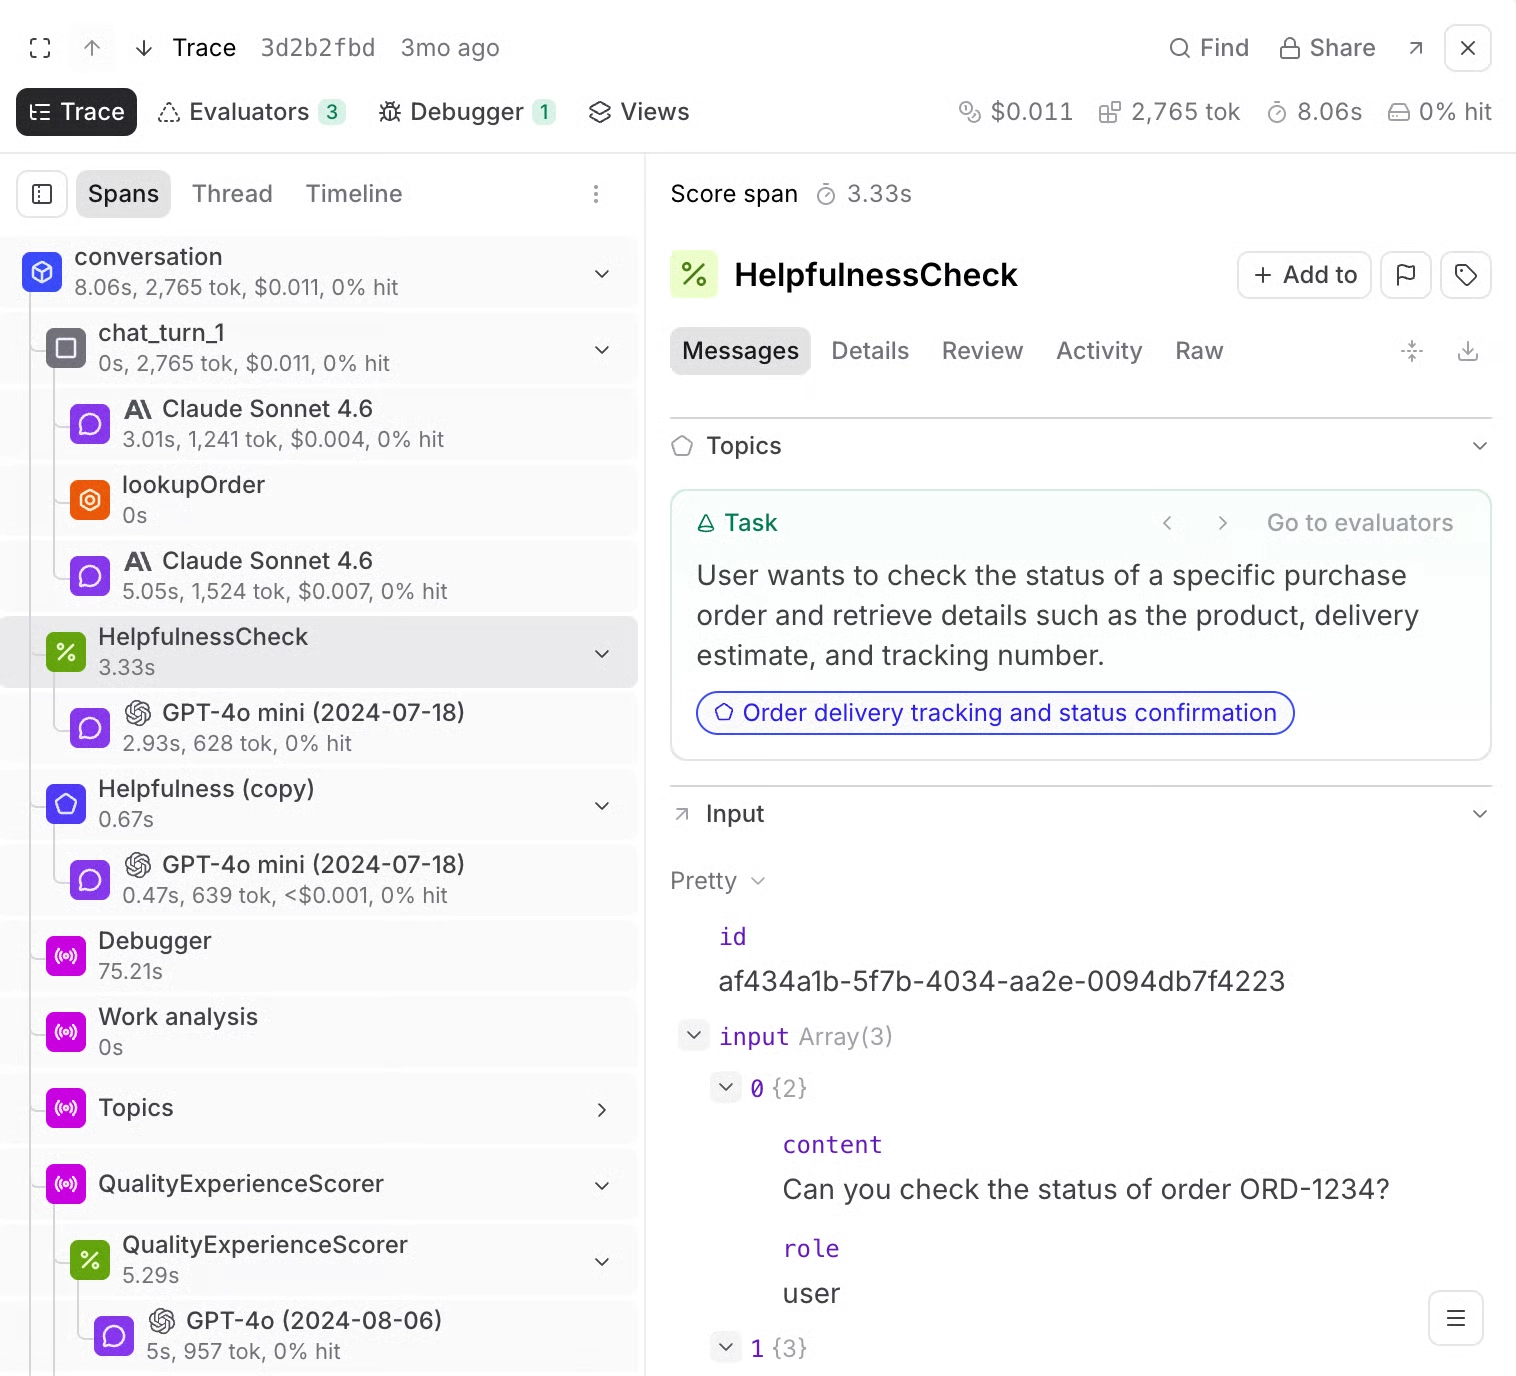Click the fullscreen expand icon
Screen dimensions: 1516x1376
[40, 48]
